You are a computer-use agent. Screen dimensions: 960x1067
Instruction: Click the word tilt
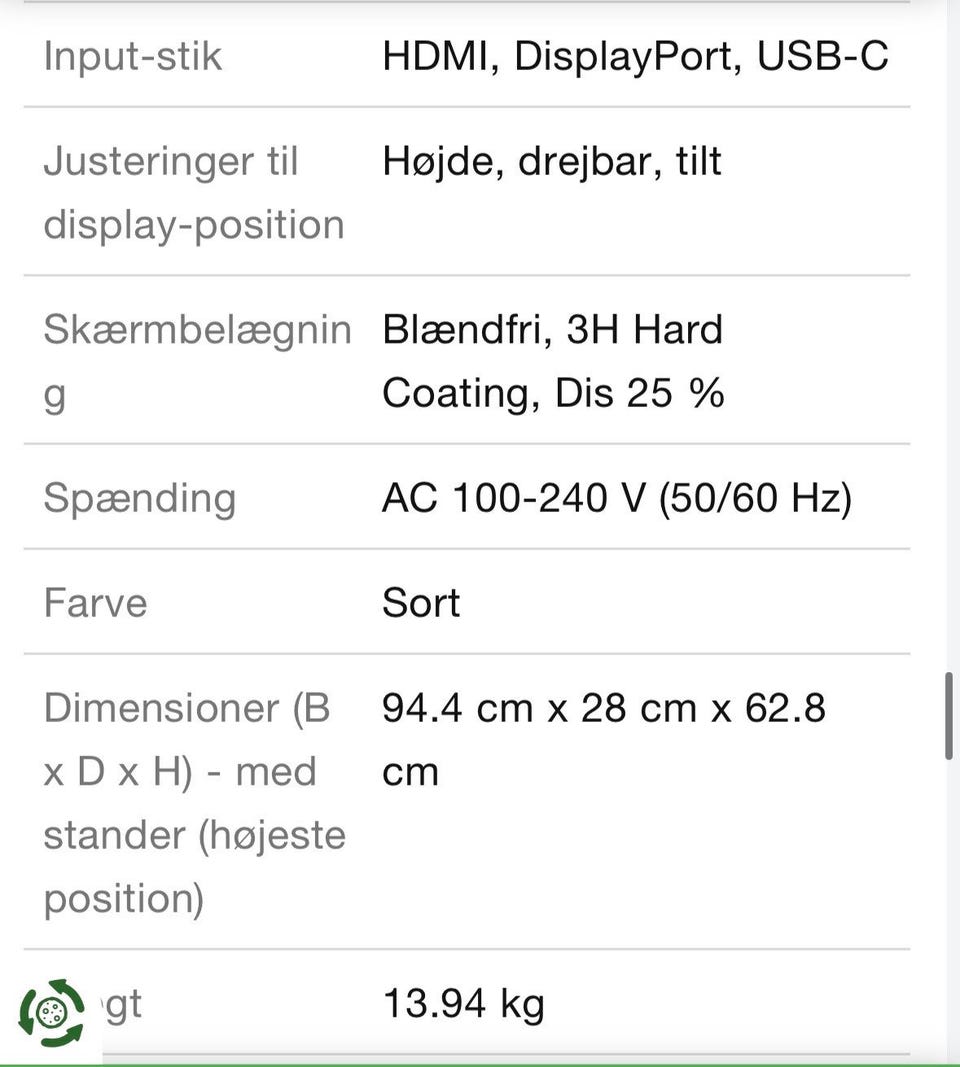click(x=698, y=162)
